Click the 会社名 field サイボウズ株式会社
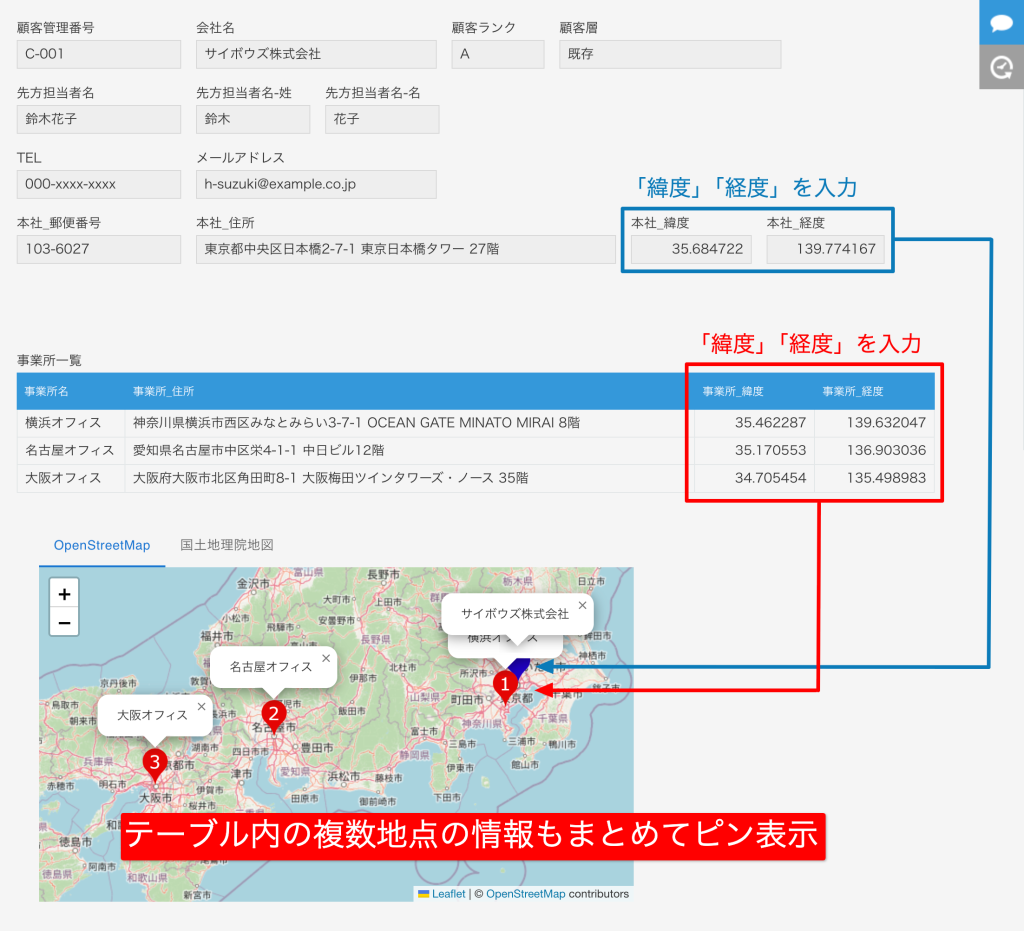Screen dimensions: 1024x931 tap(316, 54)
